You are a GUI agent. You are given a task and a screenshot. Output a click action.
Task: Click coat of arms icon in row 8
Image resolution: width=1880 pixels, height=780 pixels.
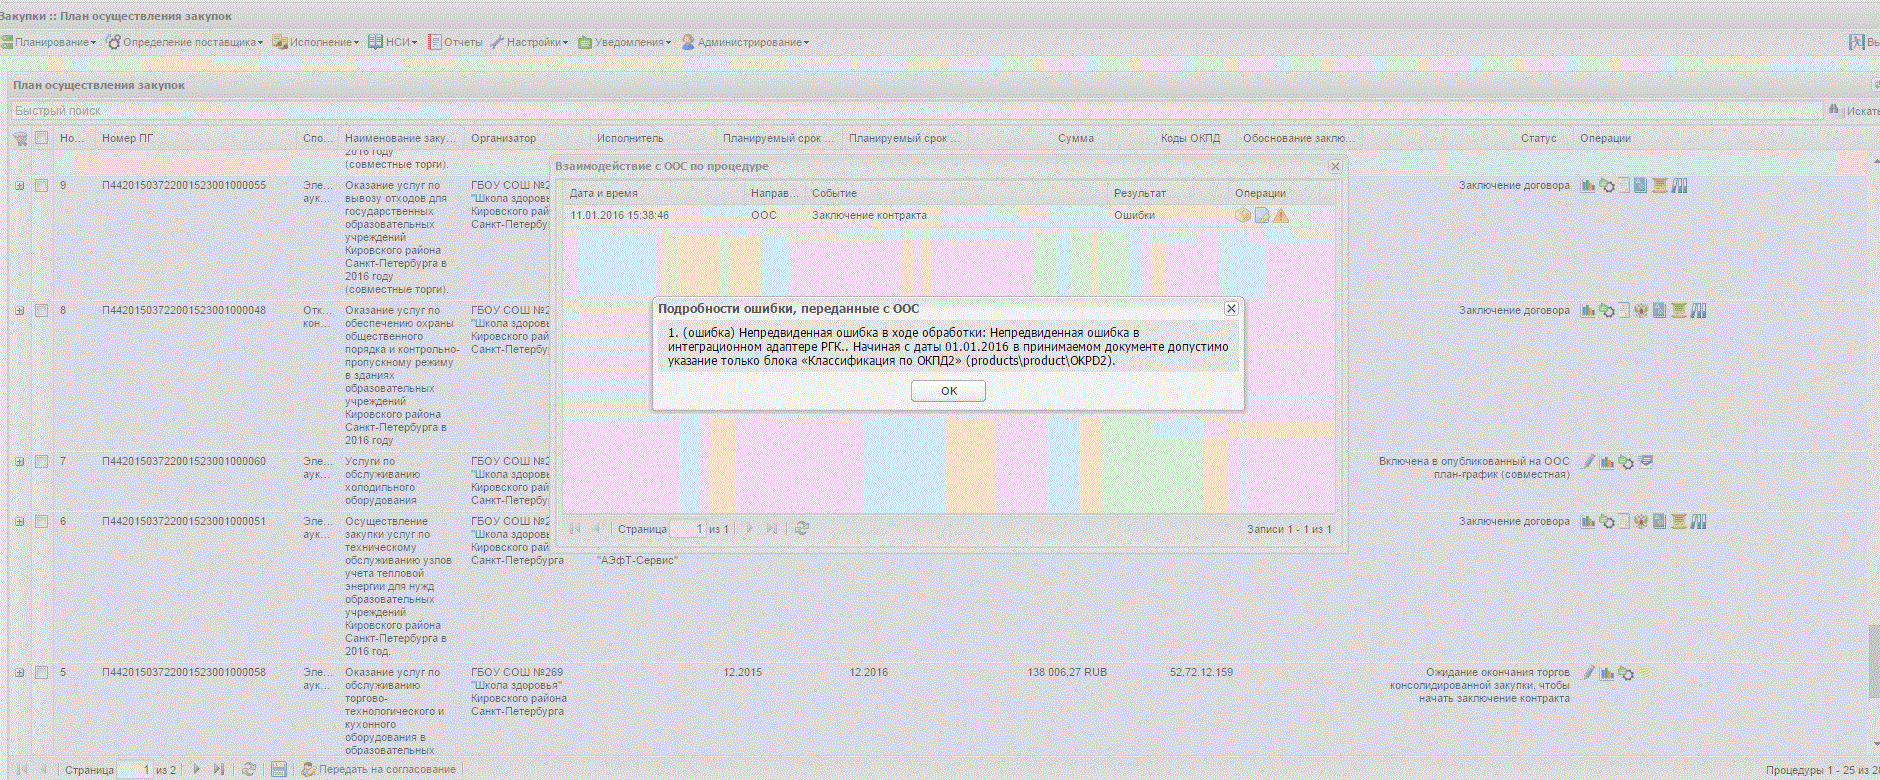1641,310
